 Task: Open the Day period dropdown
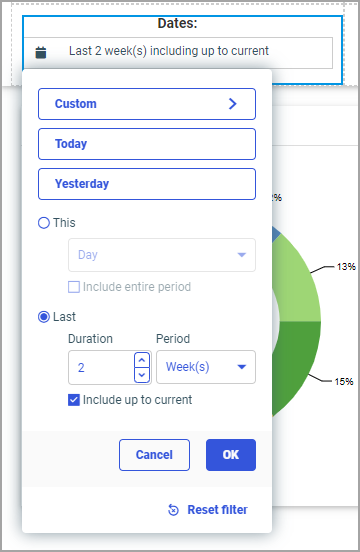point(162,255)
